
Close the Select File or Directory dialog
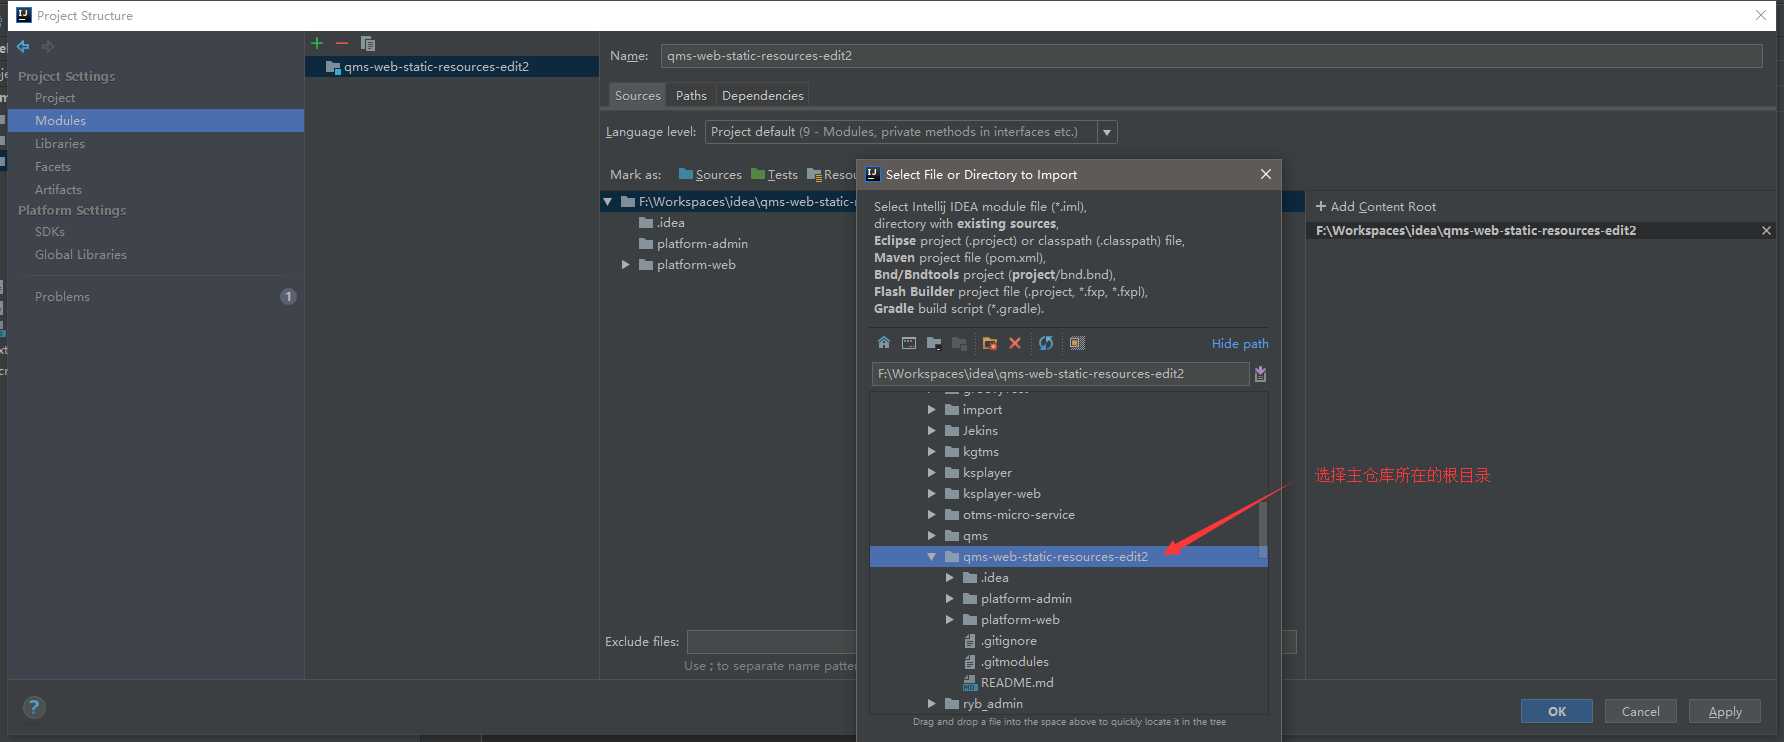click(x=1266, y=174)
